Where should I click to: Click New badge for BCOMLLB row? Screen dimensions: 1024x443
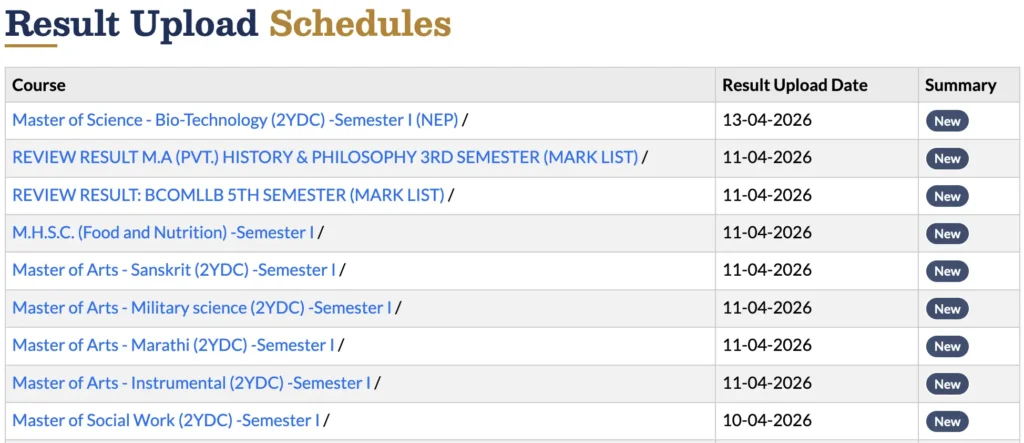947,196
